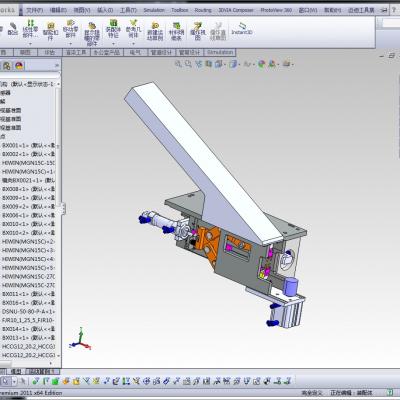The height and width of the screenshot is (400, 400).
Task: Click the View Orientation cube icon
Action: 219,63
